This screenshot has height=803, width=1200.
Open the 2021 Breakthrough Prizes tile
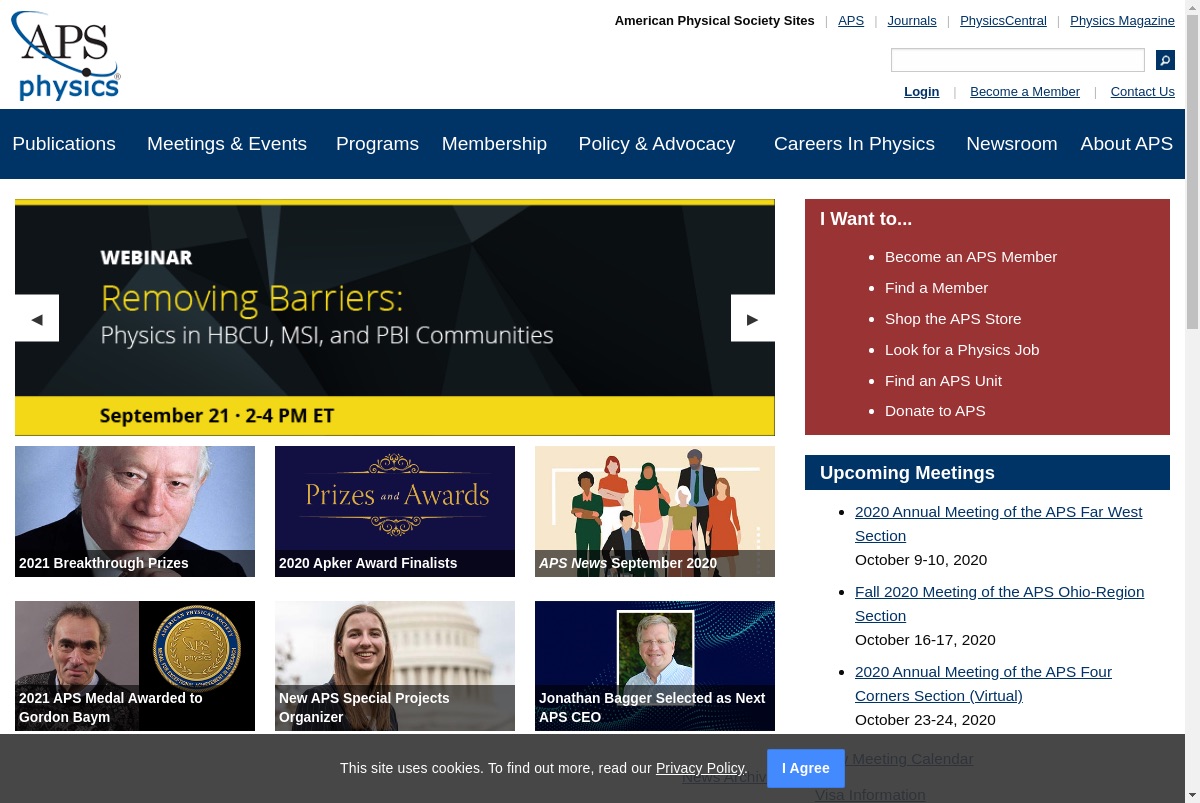(135, 511)
